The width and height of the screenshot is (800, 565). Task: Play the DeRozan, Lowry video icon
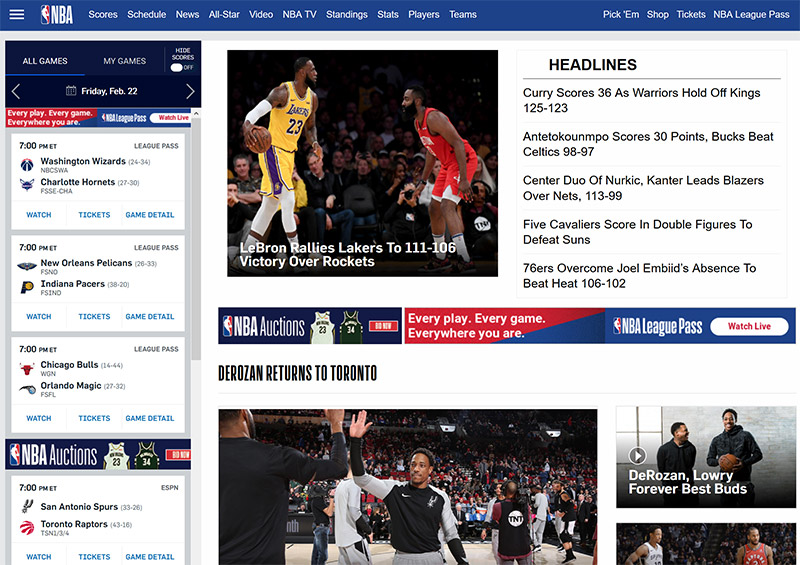pos(637,455)
